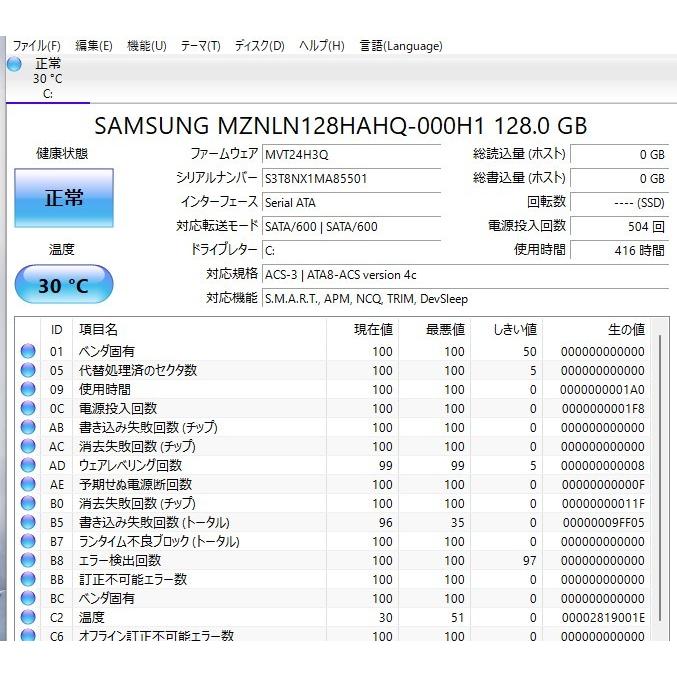Click the status icon for row BB
Viewport: 677px width, 677px height.
tap(28, 579)
